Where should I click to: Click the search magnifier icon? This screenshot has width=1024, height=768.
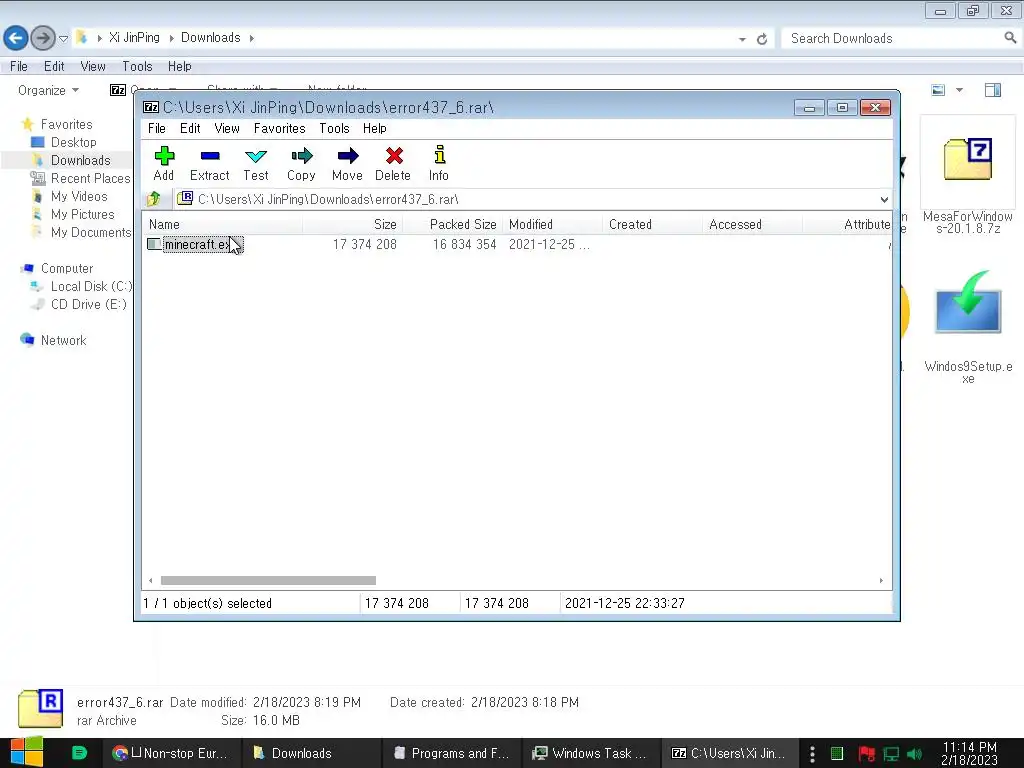tap(1010, 38)
